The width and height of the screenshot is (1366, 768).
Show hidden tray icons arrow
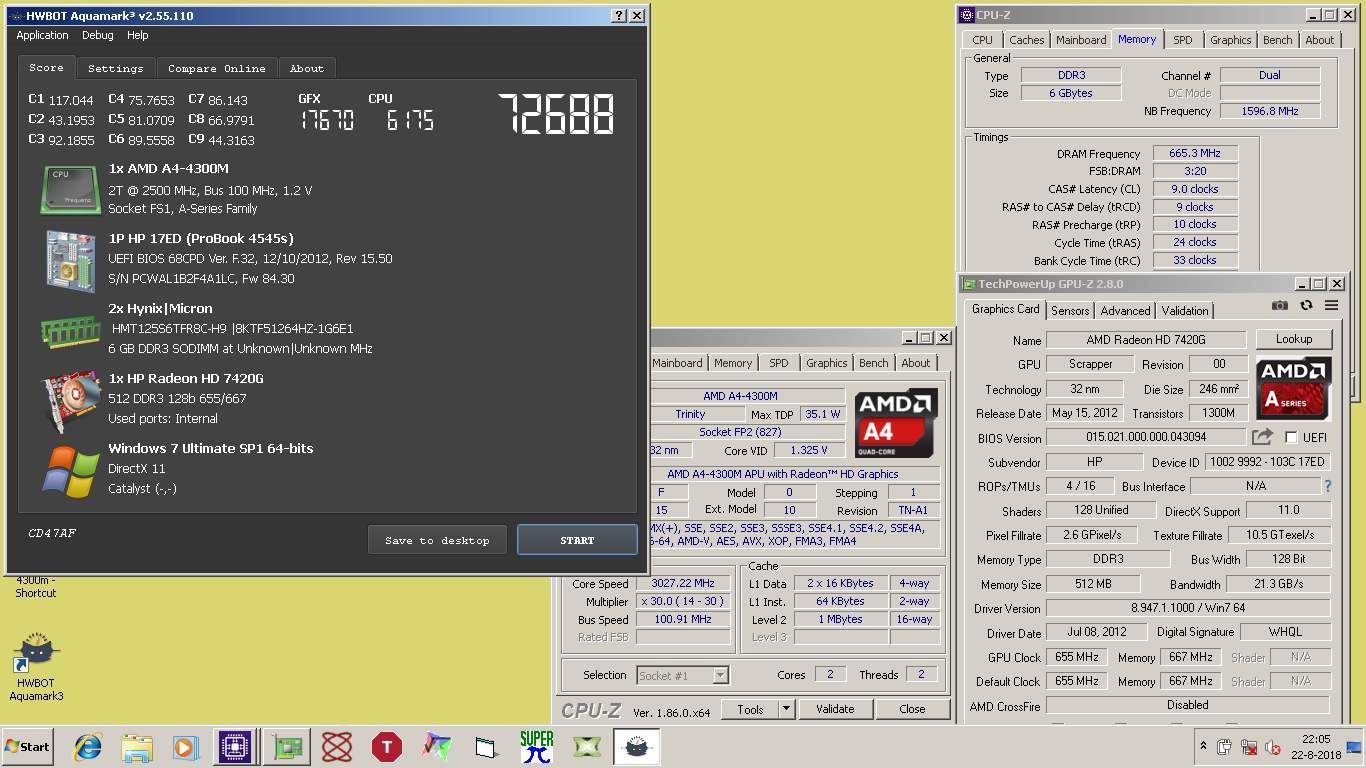tap(1203, 747)
